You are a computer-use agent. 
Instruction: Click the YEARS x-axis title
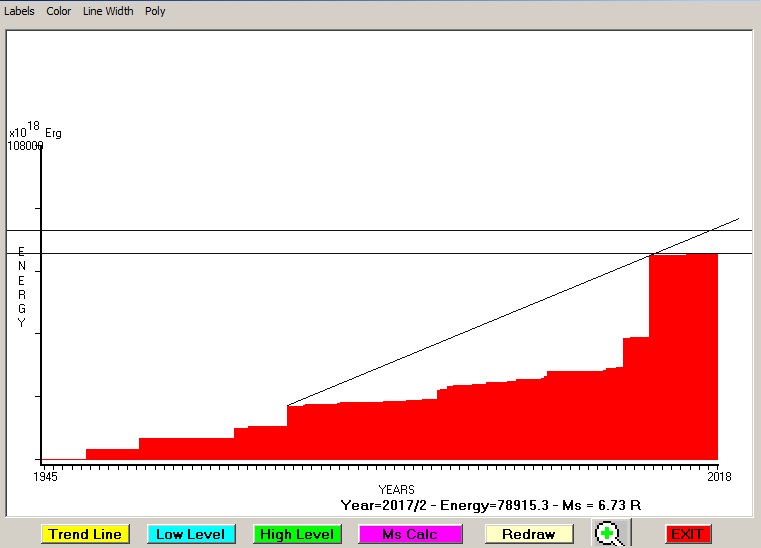[396, 489]
